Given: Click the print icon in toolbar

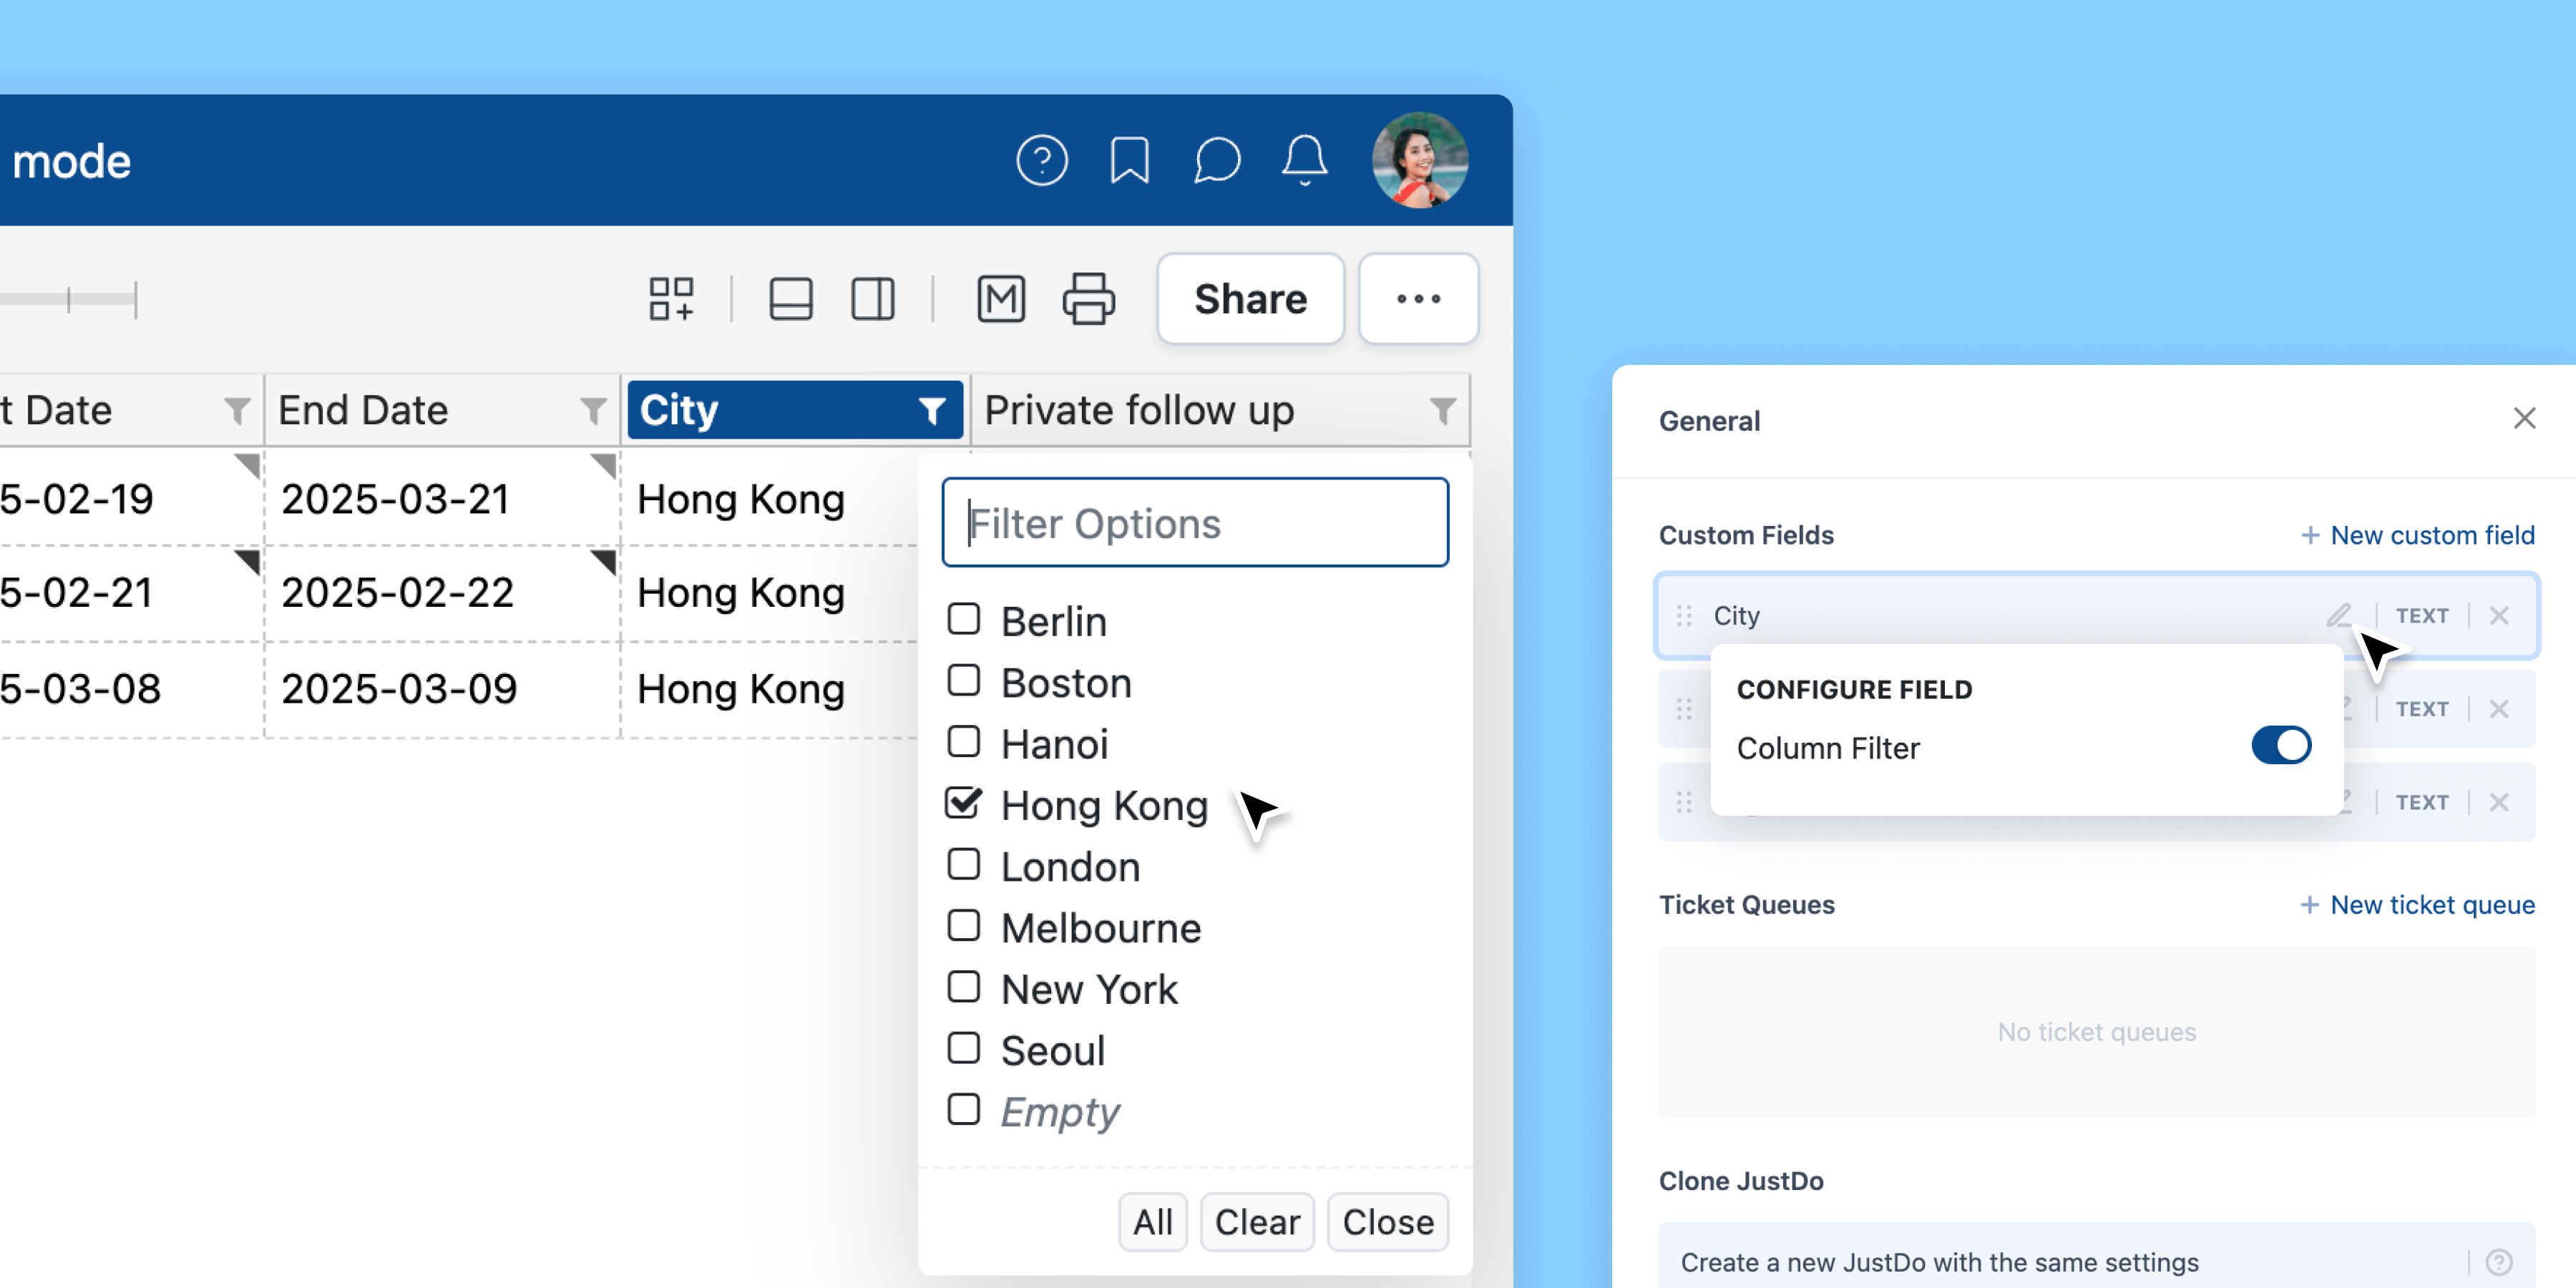Looking at the screenshot, I should 1088,299.
